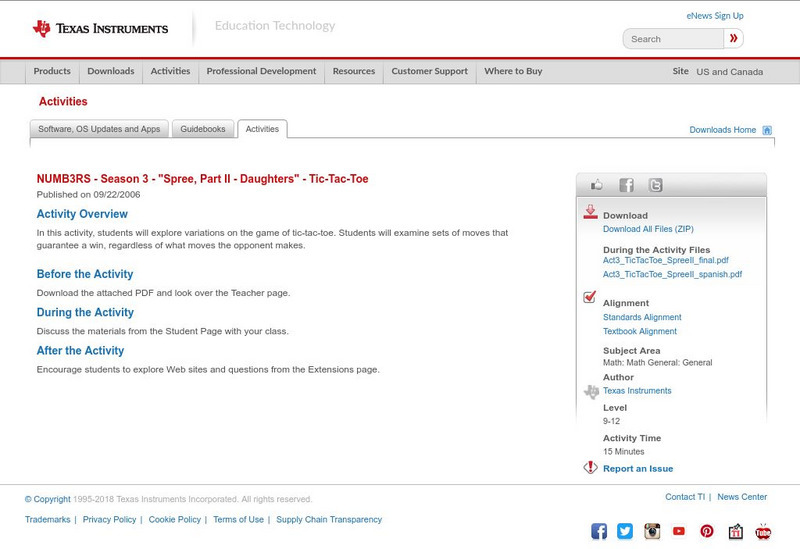Submit search with the red arrow button

click(x=733, y=38)
